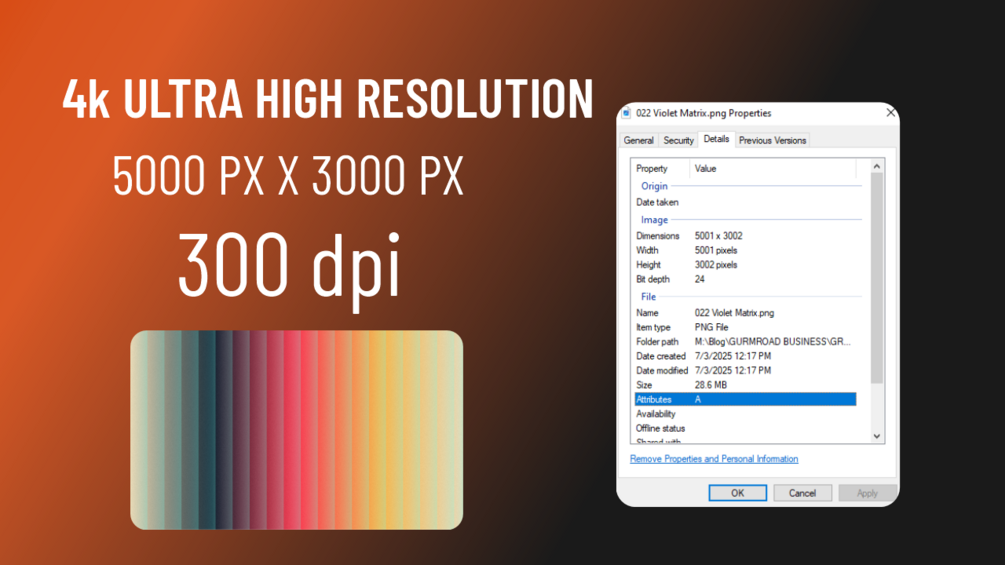Click the Availability row
1005x565 pixels.
[745, 414]
